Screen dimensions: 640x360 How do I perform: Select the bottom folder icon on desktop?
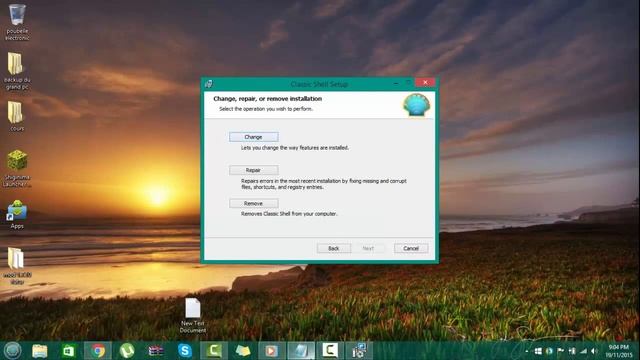[17, 266]
